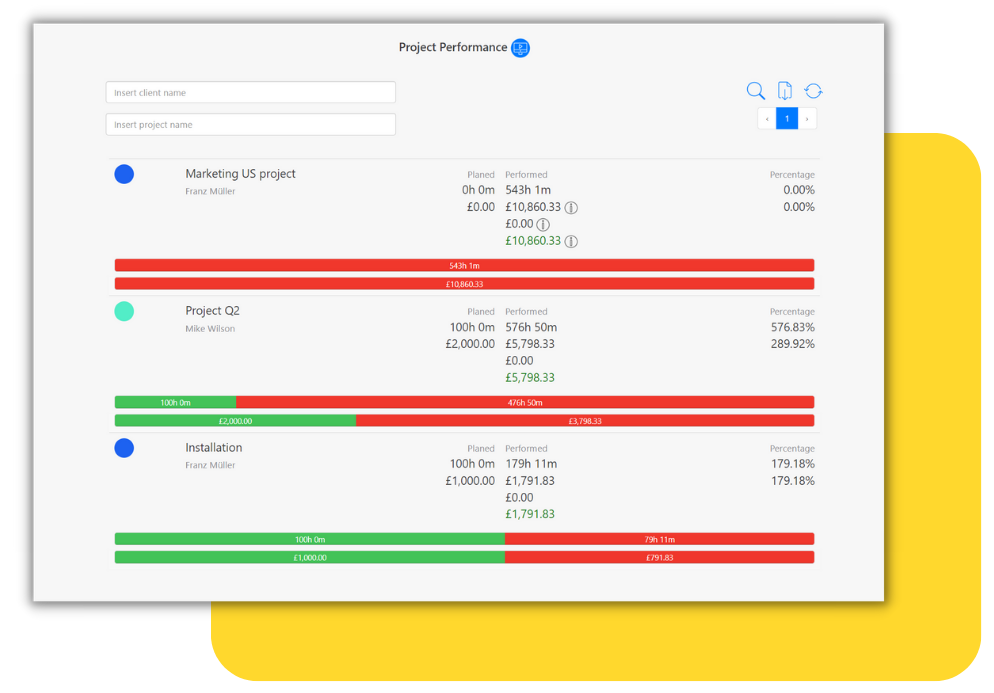This screenshot has height=693, width=994.
Task: Focus the Insert client name field
Action: (x=250, y=93)
